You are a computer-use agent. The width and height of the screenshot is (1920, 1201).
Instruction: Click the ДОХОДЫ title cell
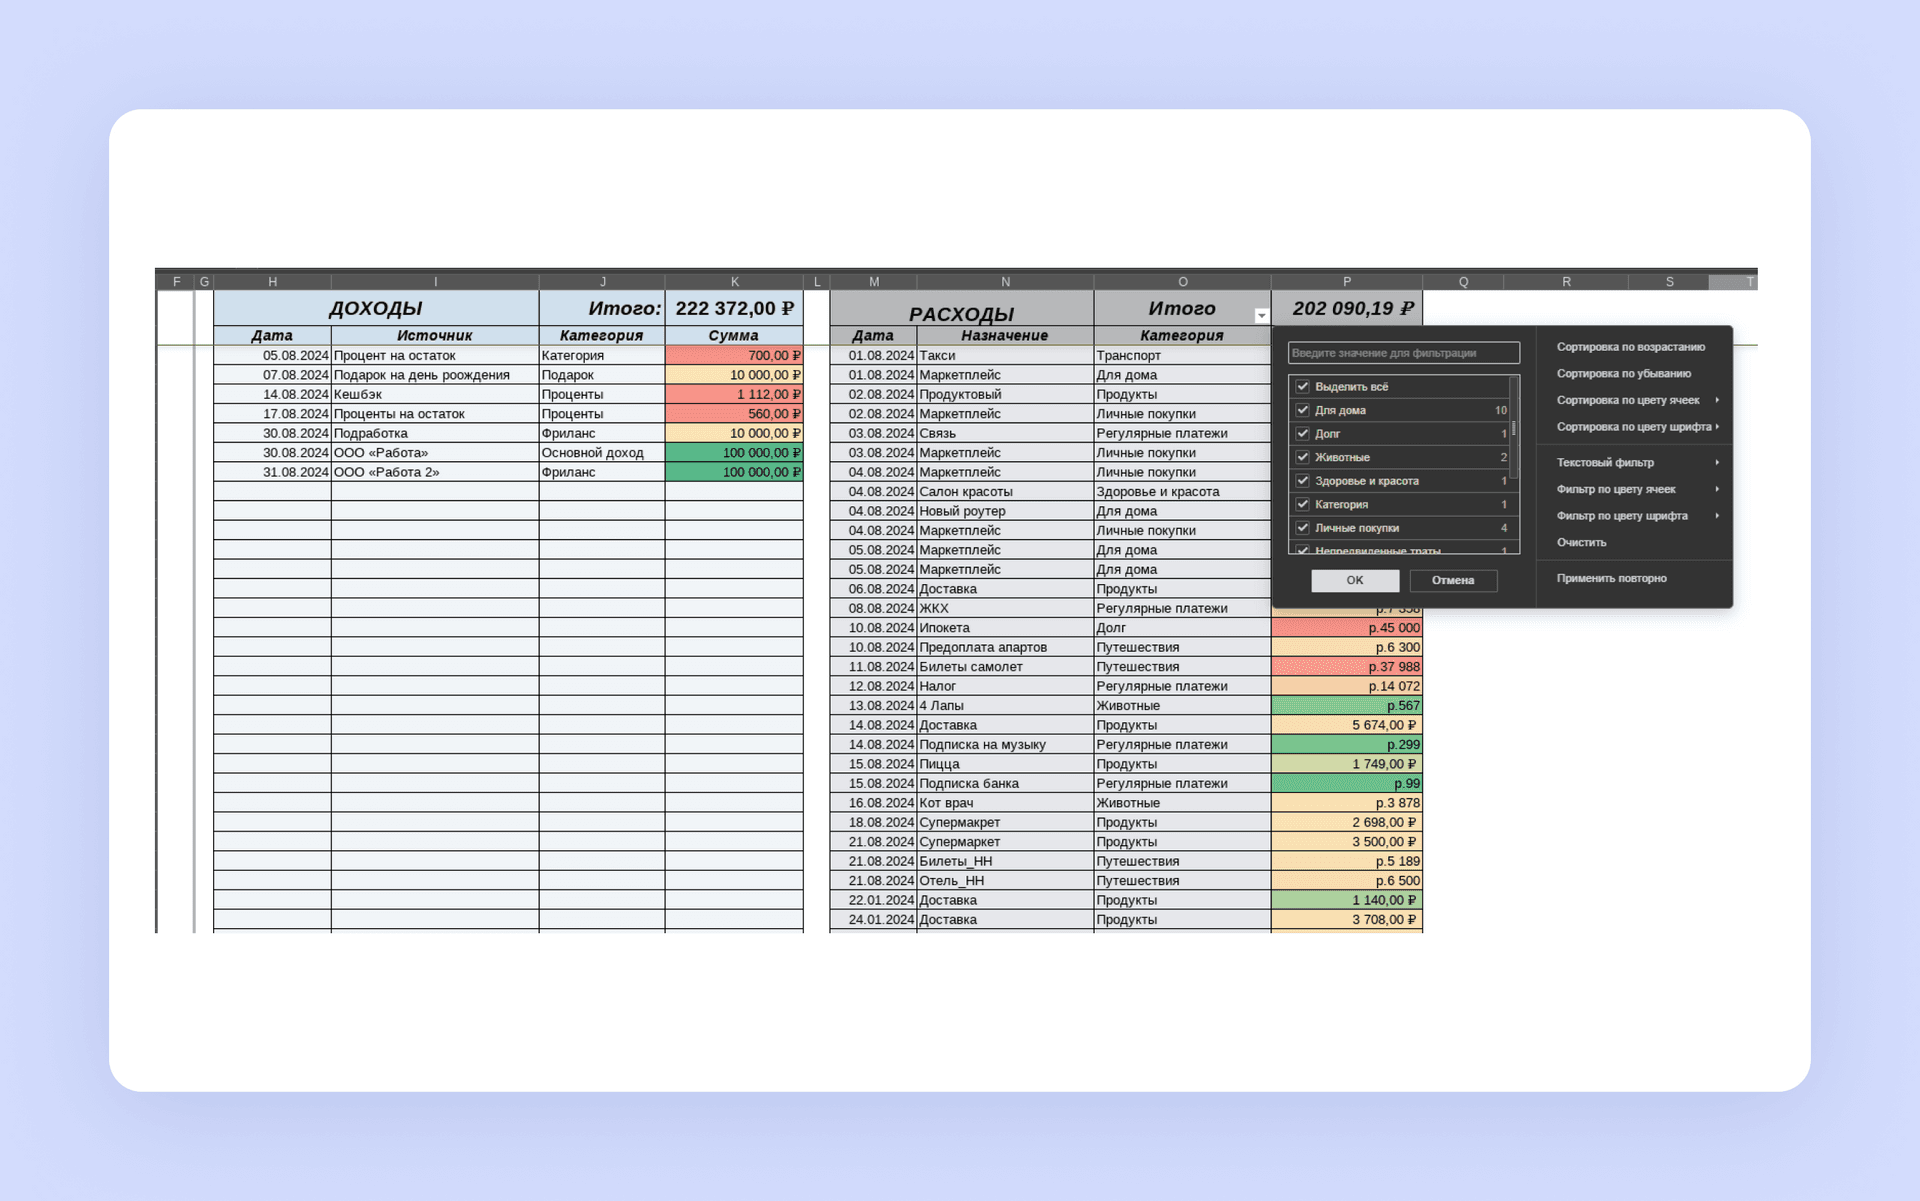pyautogui.click(x=376, y=308)
